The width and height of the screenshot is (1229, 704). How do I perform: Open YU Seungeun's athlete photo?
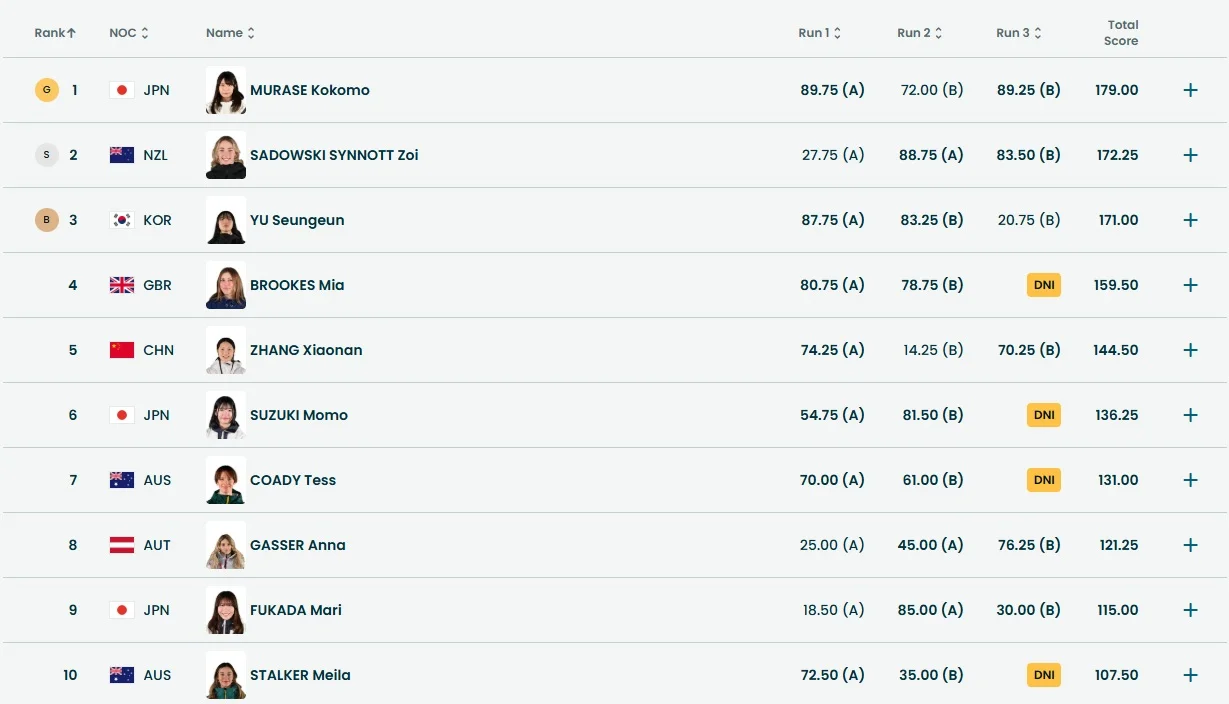pyautogui.click(x=225, y=220)
